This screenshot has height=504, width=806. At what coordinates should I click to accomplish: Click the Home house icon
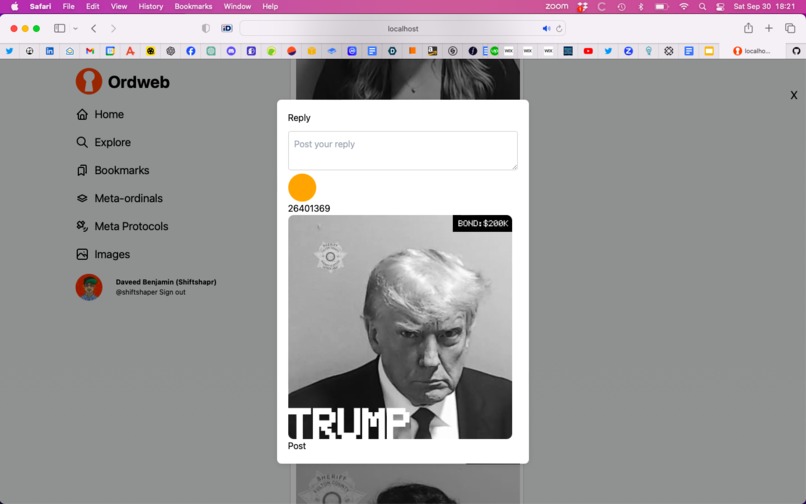pyautogui.click(x=82, y=114)
